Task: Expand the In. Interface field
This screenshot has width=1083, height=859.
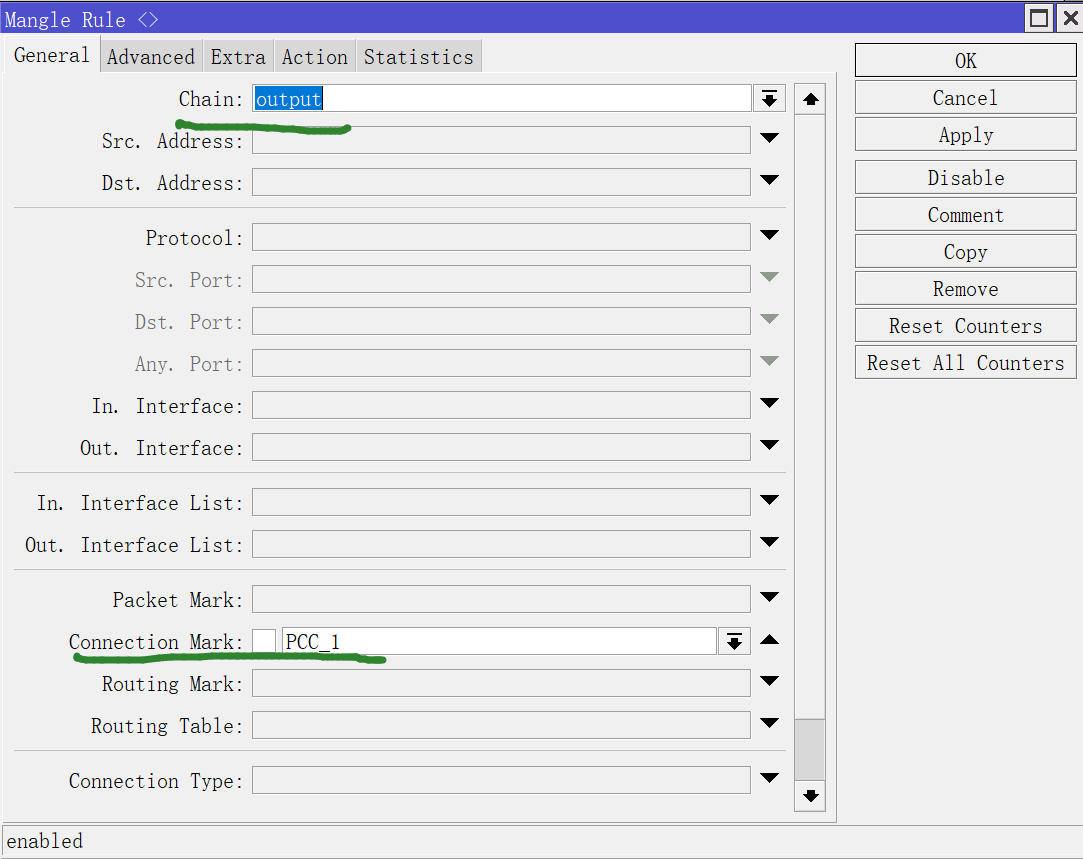Action: 768,404
